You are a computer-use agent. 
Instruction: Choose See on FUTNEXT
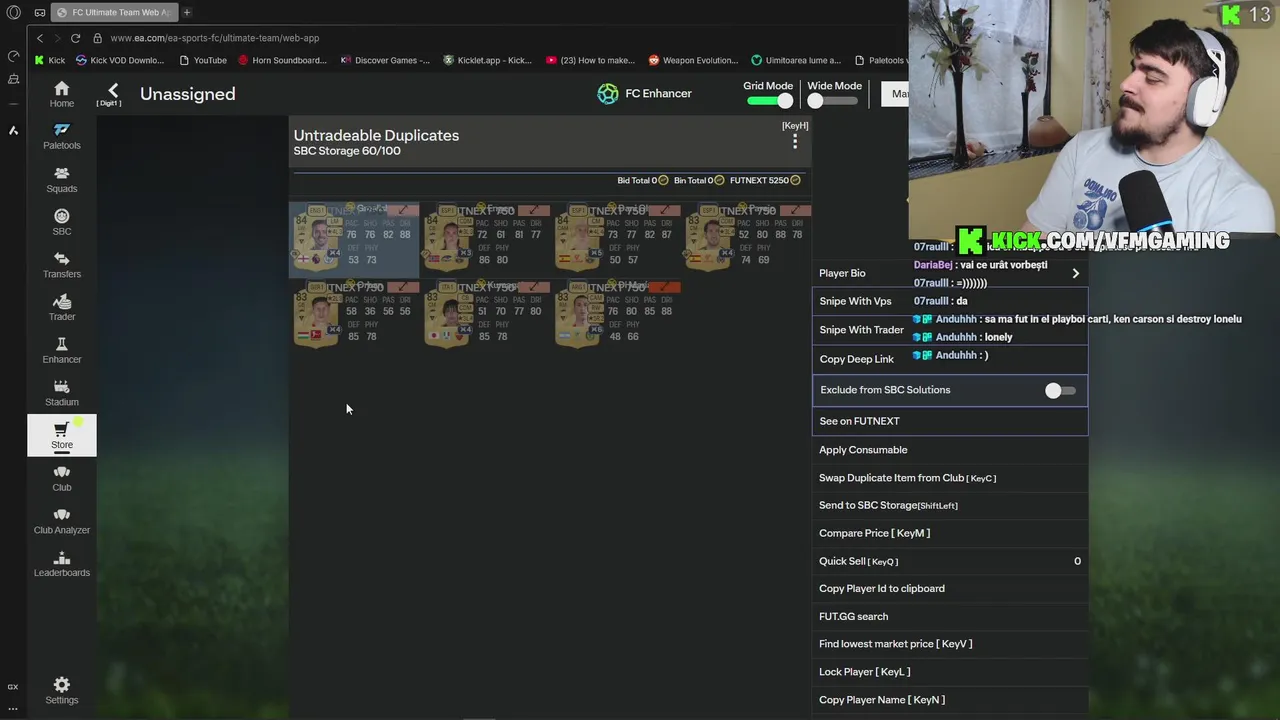point(950,421)
